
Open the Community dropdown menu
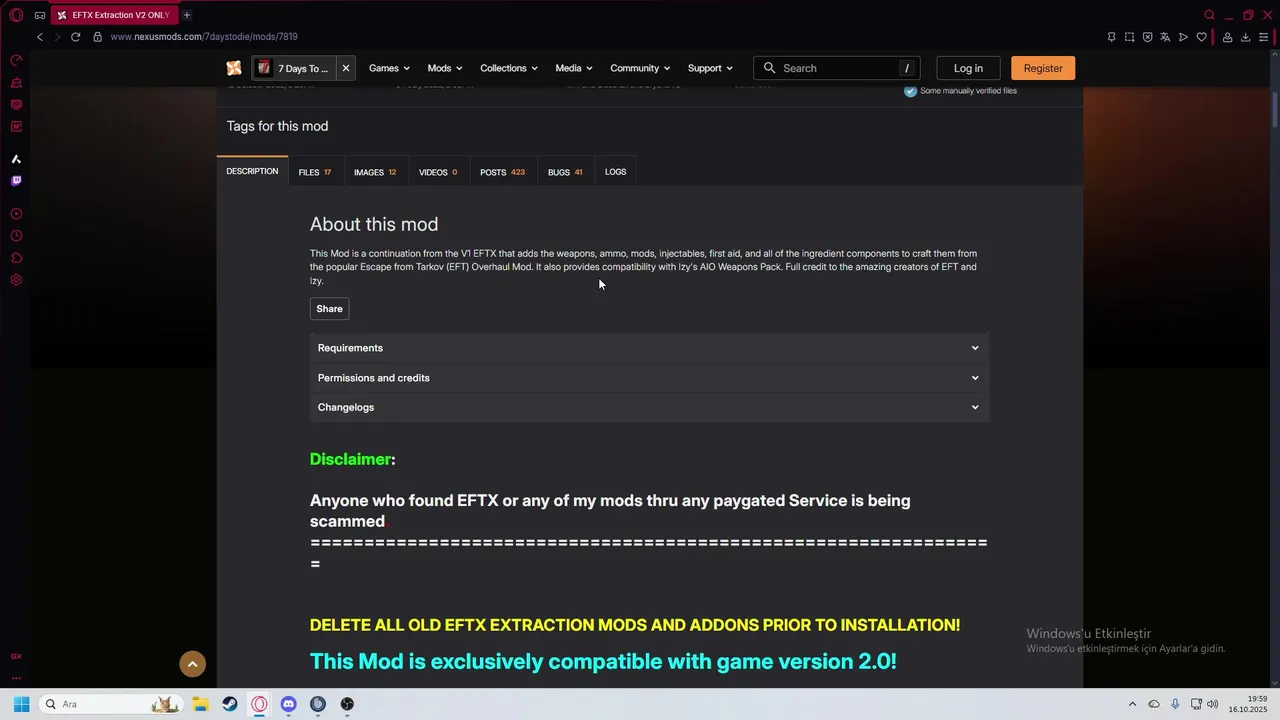pyautogui.click(x=640, y=68)
